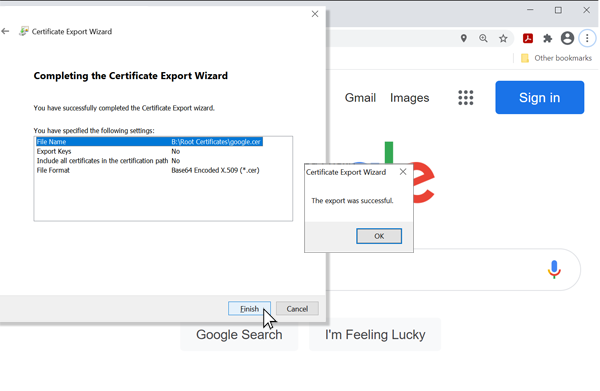Click the Cancel button in the wizard
Screen dimensions: 600x391
297,309
